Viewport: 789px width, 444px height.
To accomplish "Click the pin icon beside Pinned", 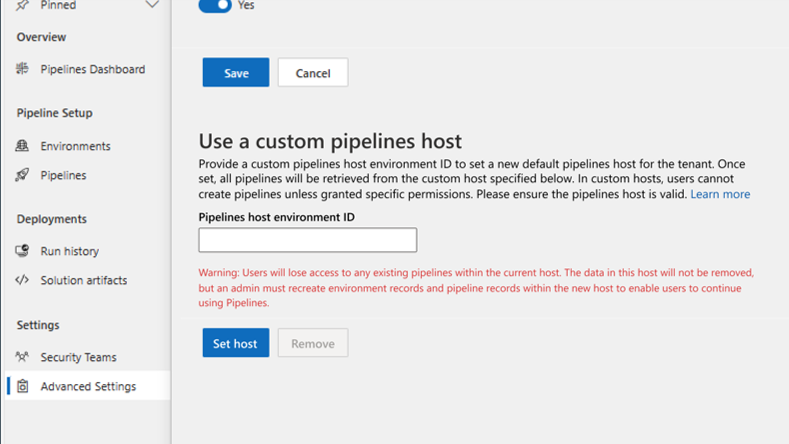I will pos(22,6).
